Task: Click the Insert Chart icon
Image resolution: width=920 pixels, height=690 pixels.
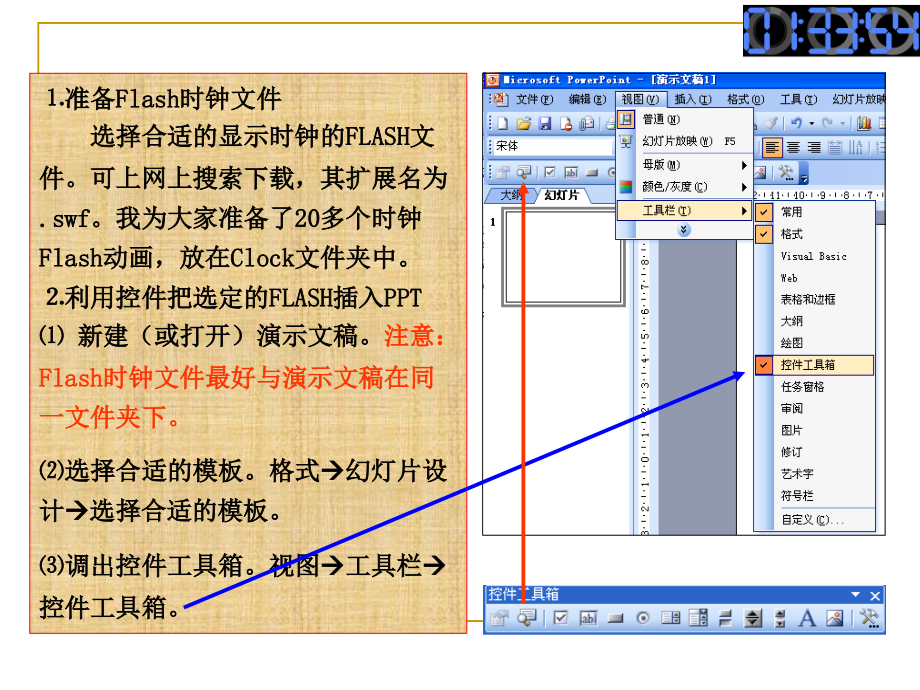Action: [864, 123]
